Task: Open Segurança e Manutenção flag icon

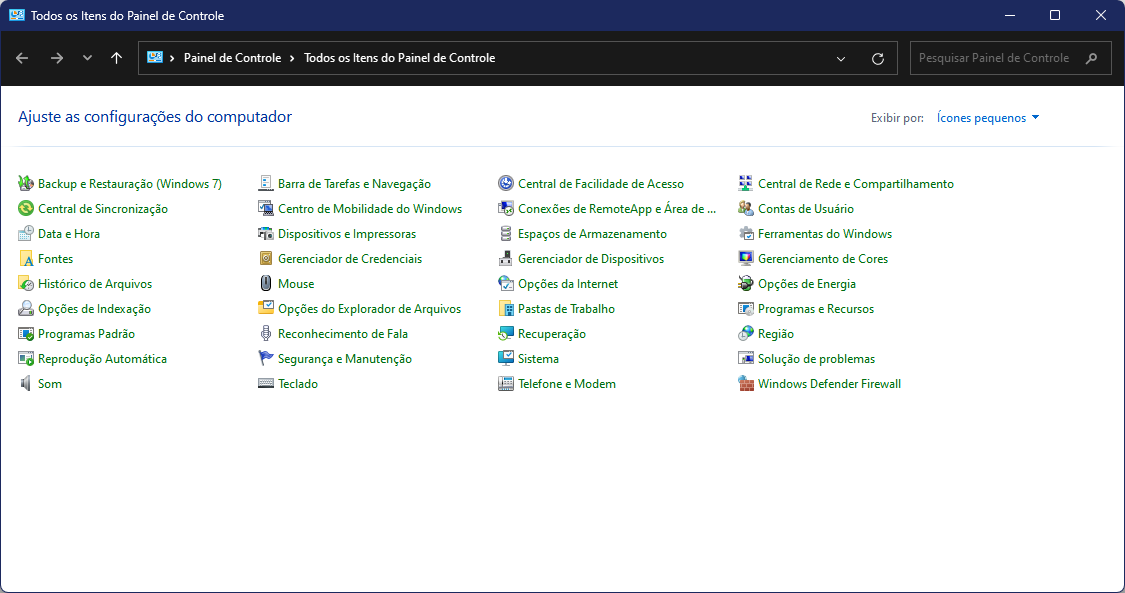Action: tap(266, 359)
